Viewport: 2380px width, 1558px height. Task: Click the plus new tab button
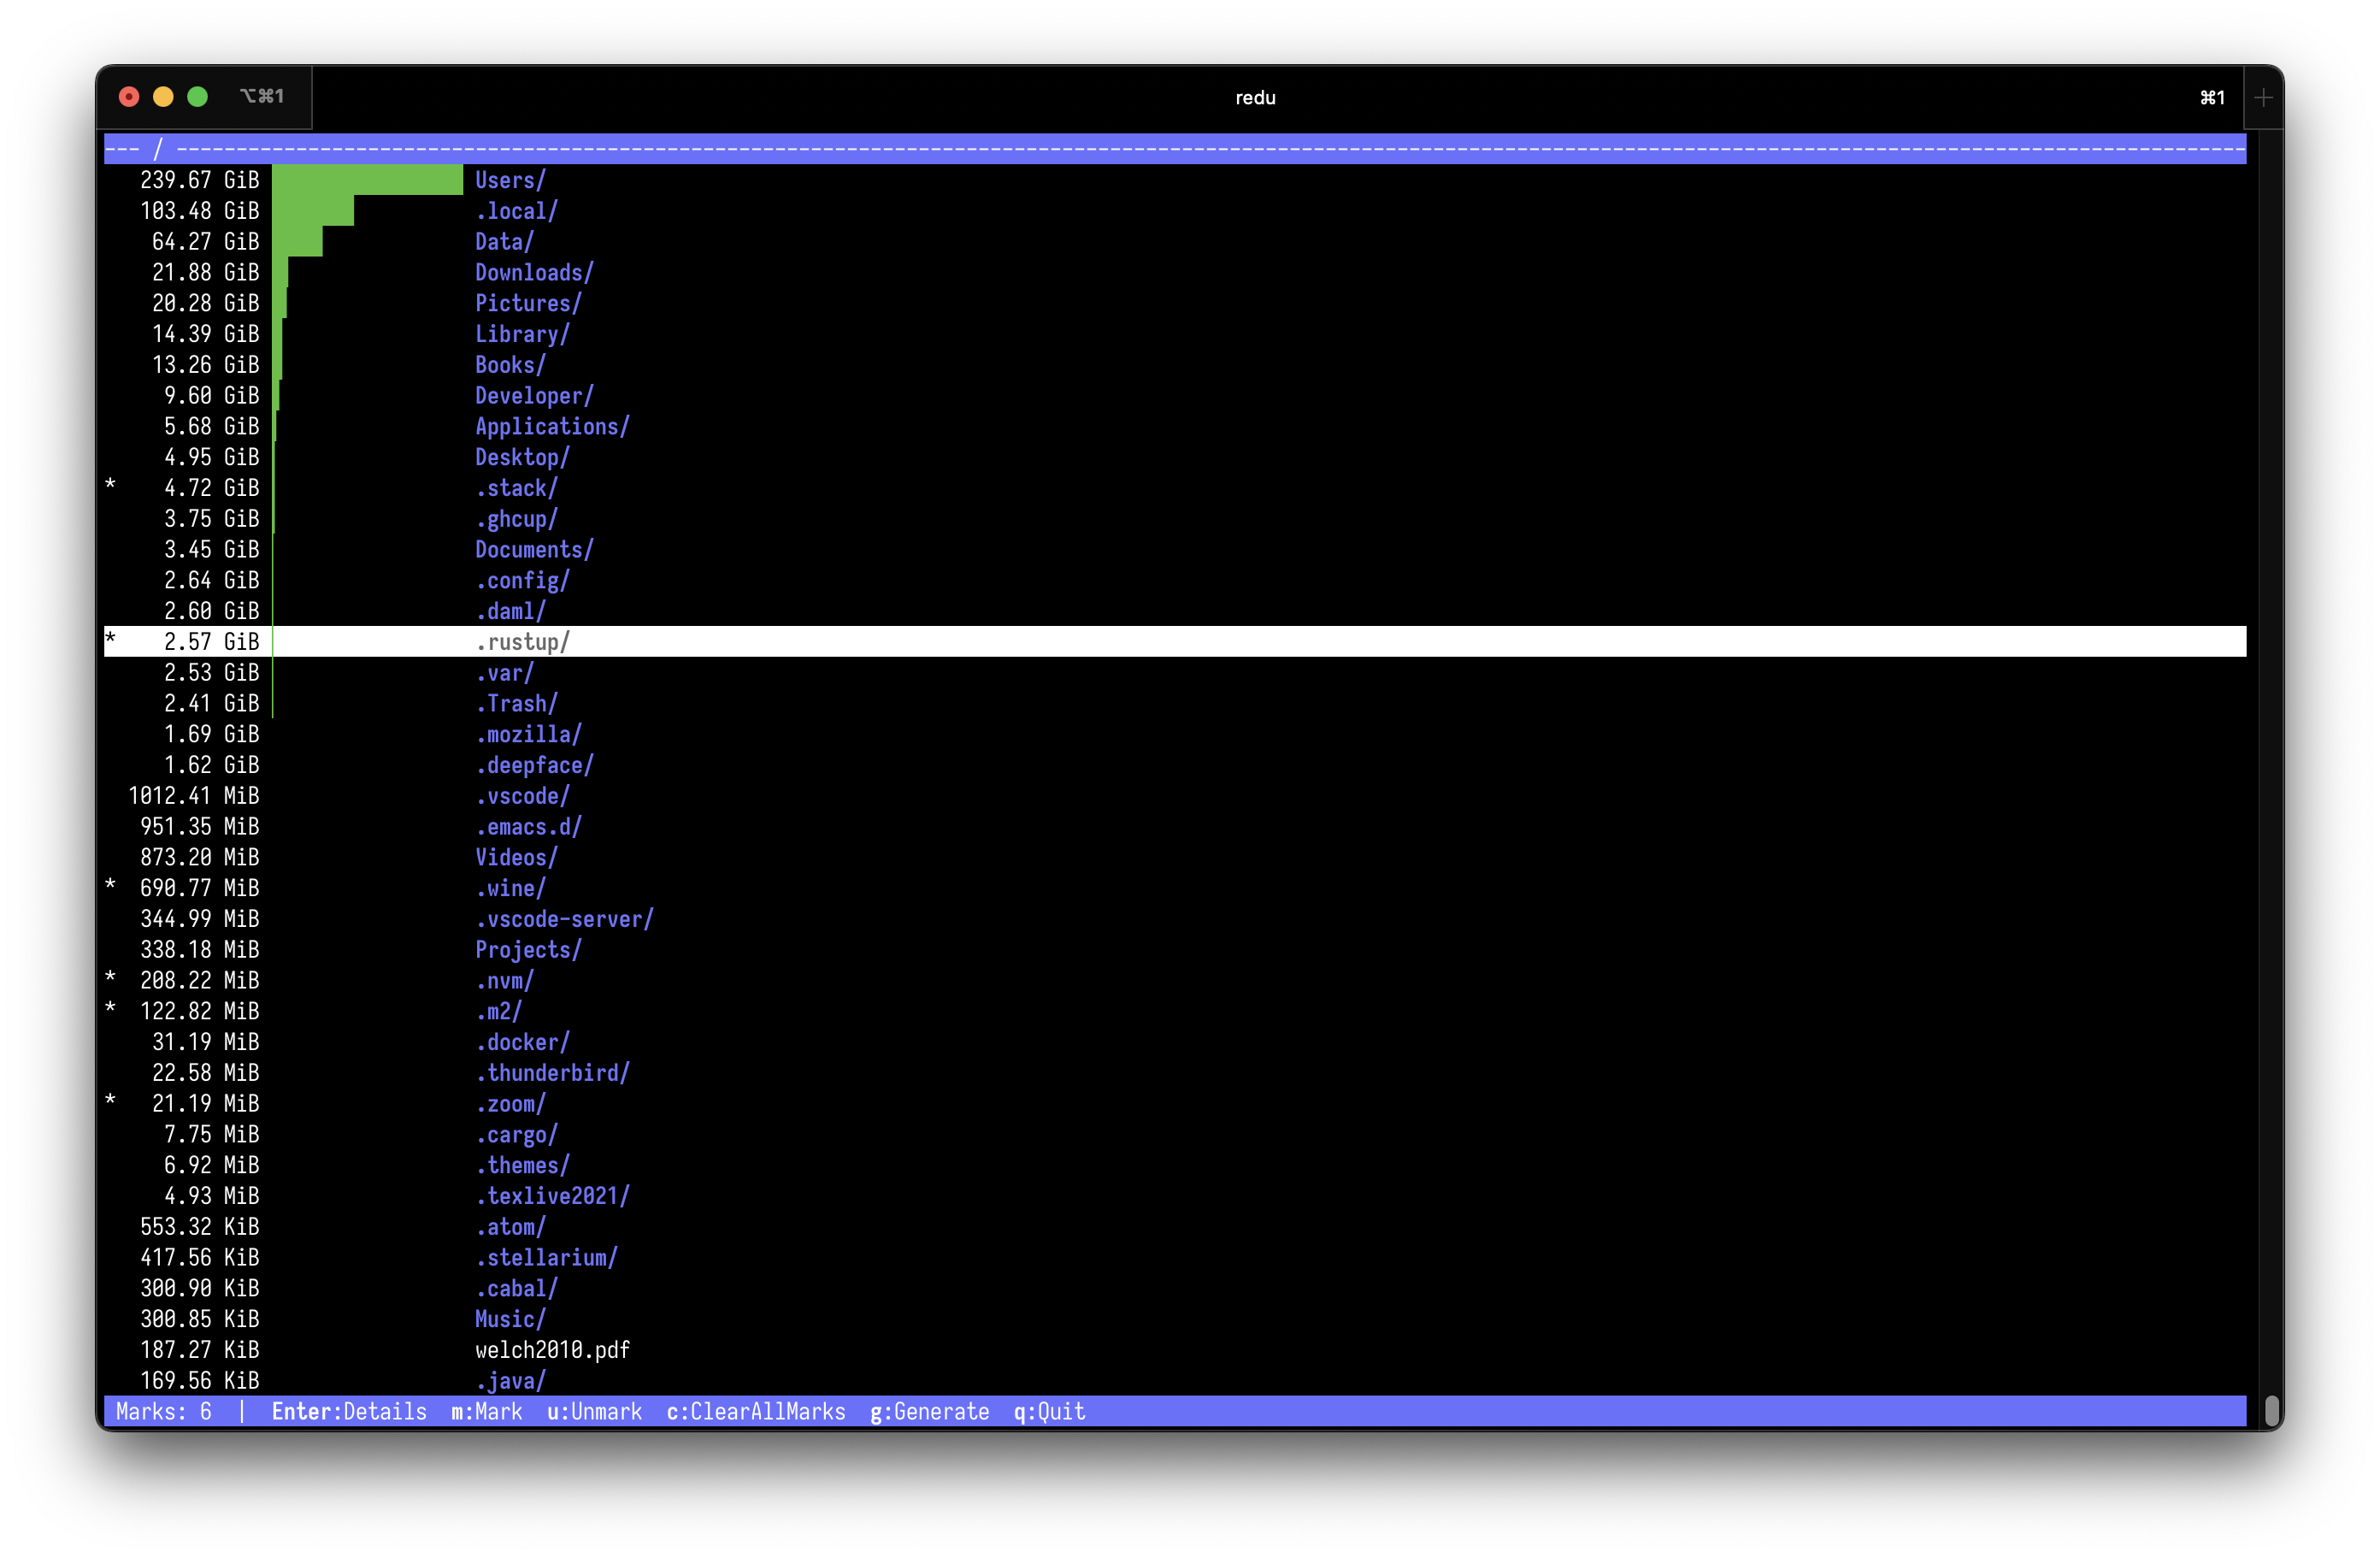pyautogui.click(x=2263, y=98)
